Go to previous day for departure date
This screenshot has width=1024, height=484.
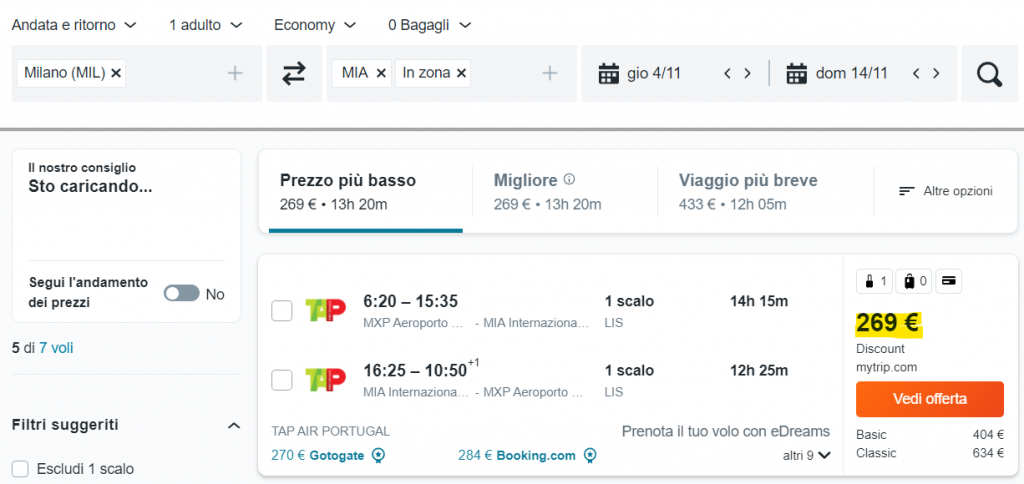728,73
